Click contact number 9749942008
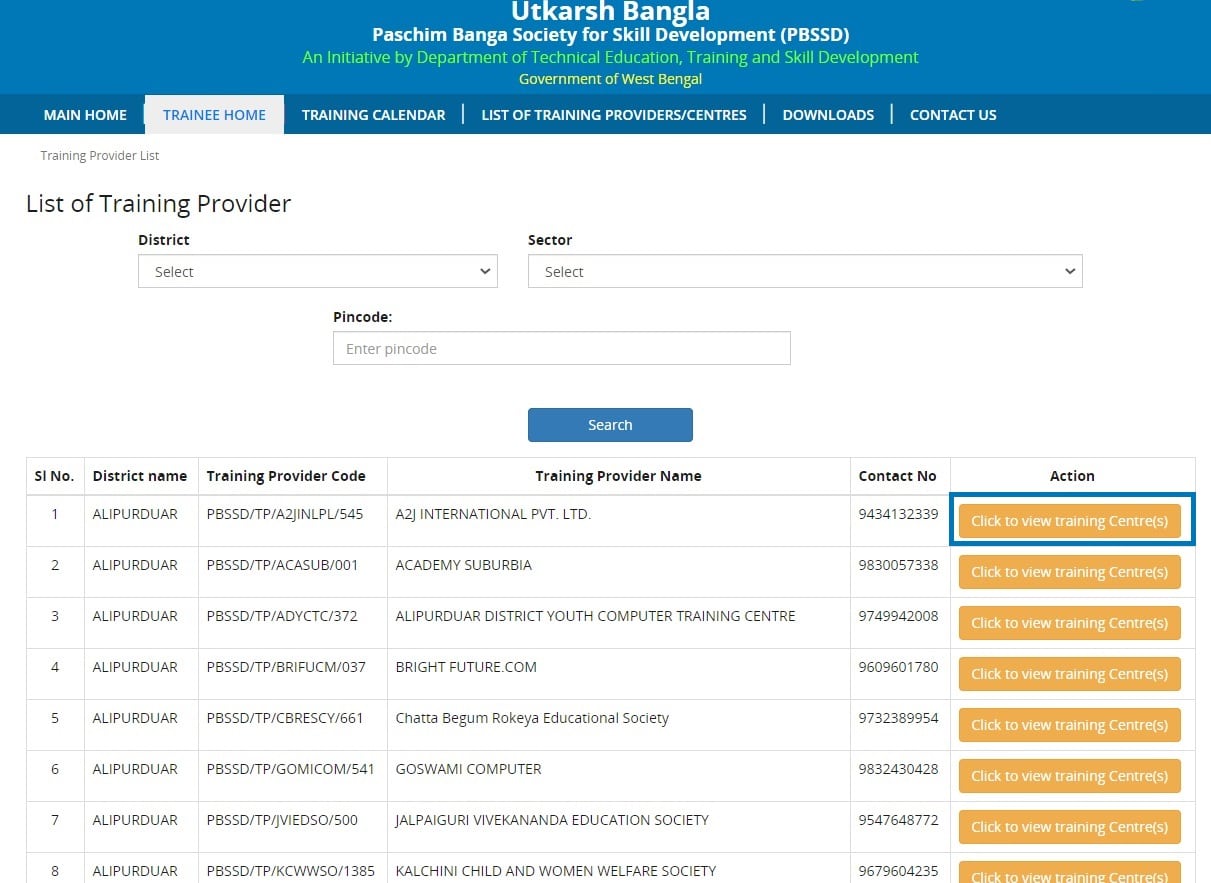This screenshot has width=1211, height=883. (x=898, y=616)
